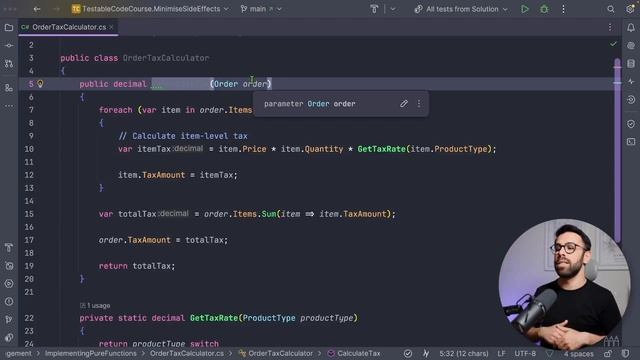Click the 1 usage code lens link
The image size is (640, 360).
pyautogui.click(x=95, y=305)
